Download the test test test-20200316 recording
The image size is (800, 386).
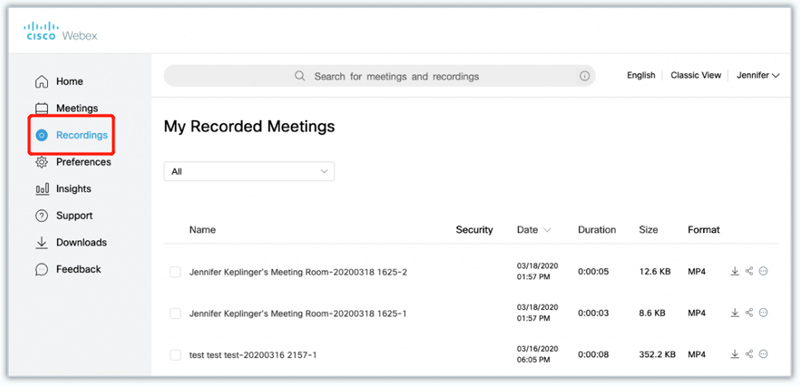pyautogui.click(x=735, y=354)
